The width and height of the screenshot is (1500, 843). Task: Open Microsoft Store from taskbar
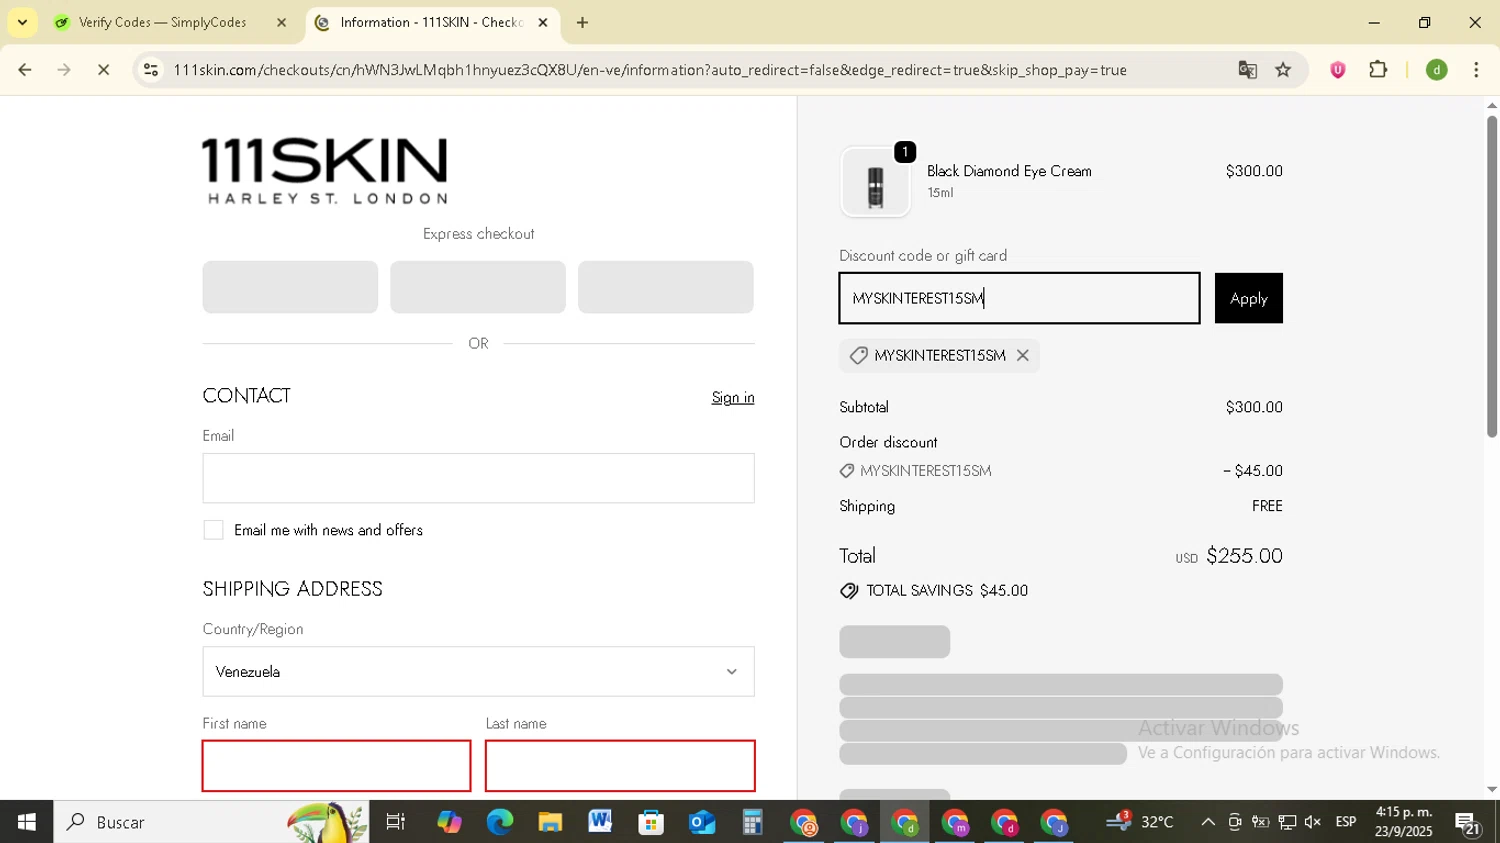pyautogui.click(x=651, y=822)
